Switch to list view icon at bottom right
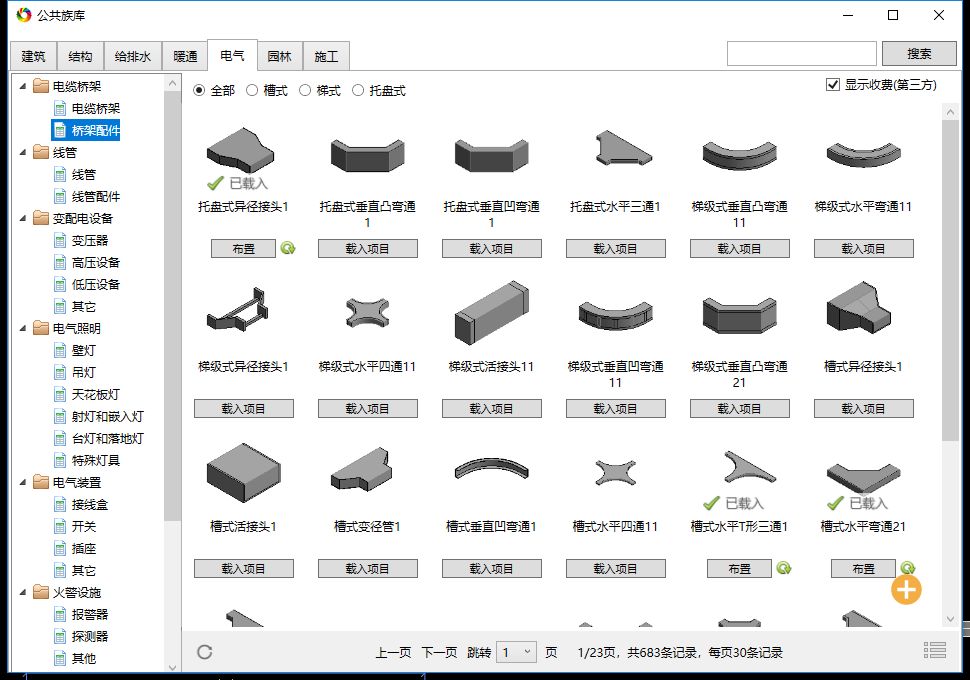This screenshot has width=970, height=680. pyautogui.click(x=935, y=650)
